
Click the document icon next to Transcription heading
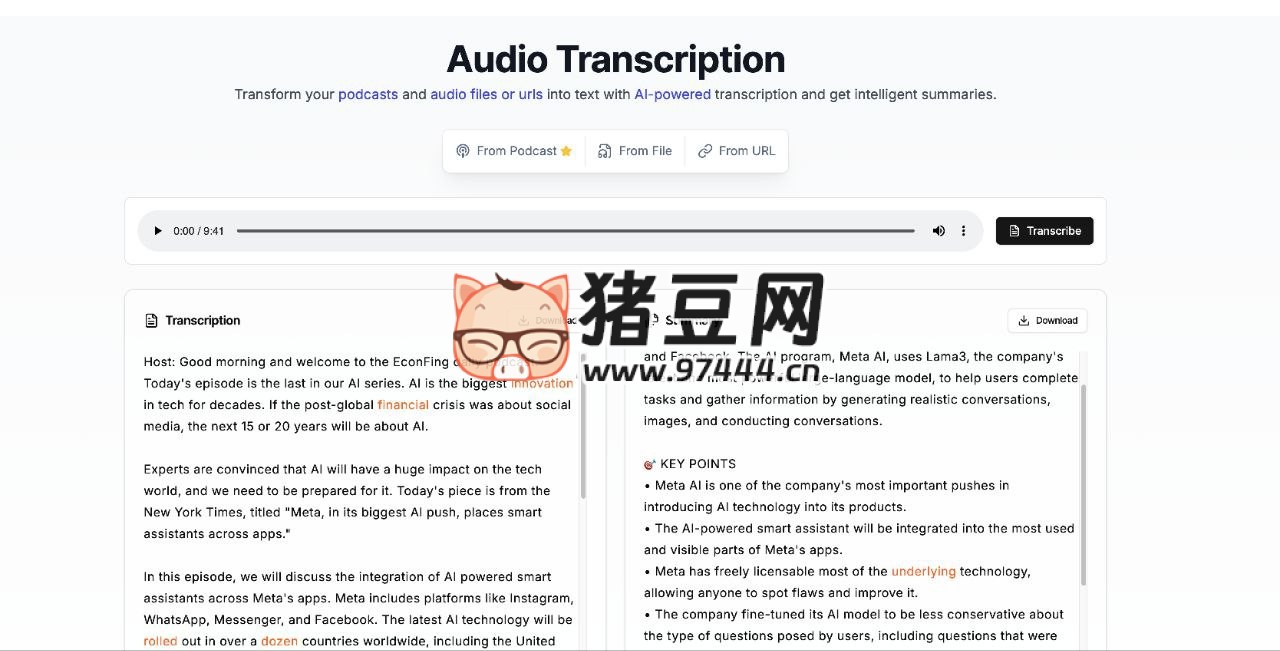tap(150, 320)
